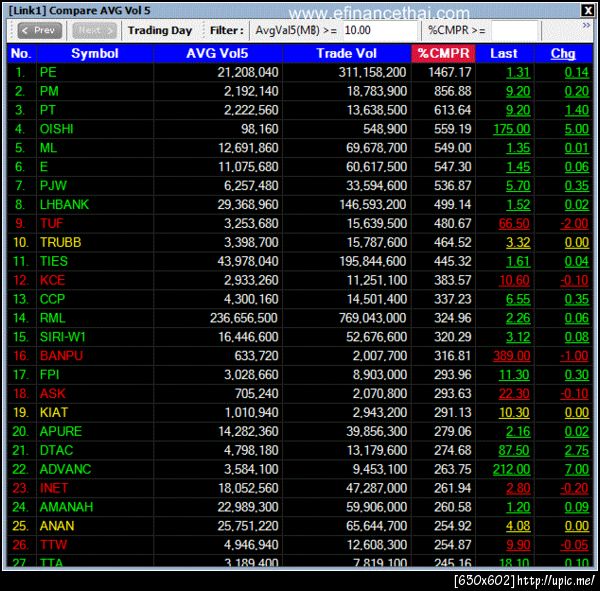This screenshot has height=591, width=600.
Task: Click change value 1.40 for PT
Action: (577, 110)
